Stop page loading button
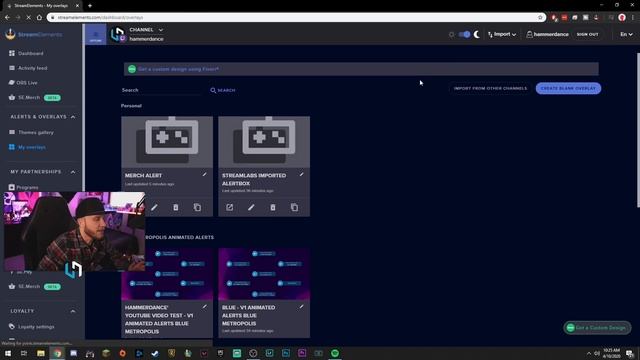Image resolution: width=640 pixels, height=360 pixels. (x=28, y=17)
